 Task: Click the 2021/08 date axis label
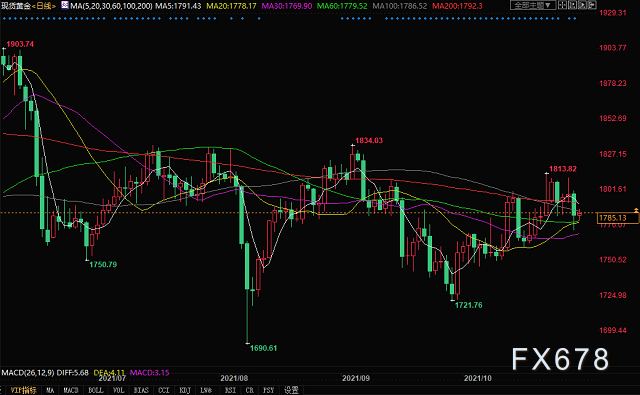(234, 378)
